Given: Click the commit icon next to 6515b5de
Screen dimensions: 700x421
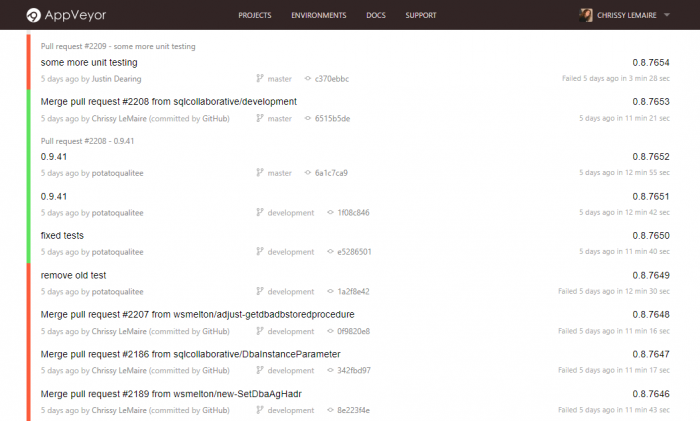Looking at the screenshot, I should coord(307,118).
